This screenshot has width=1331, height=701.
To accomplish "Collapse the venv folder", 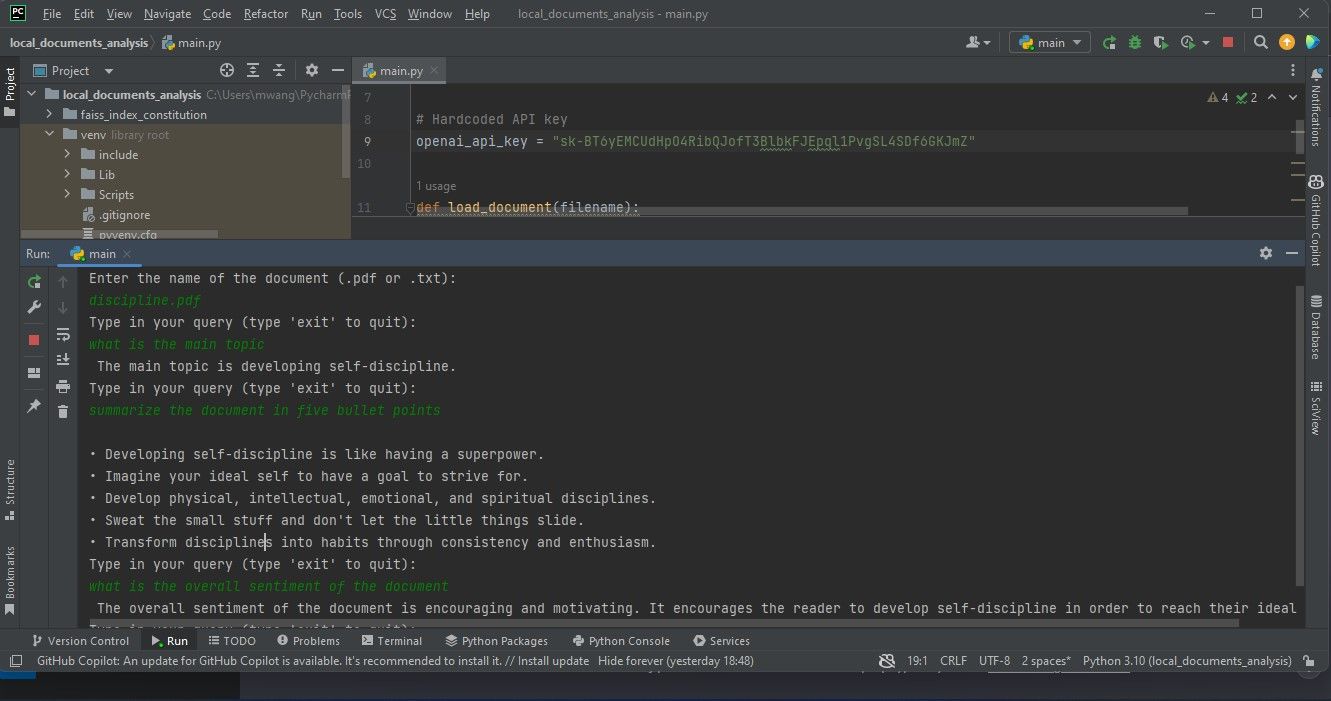I will coord(49,134).
